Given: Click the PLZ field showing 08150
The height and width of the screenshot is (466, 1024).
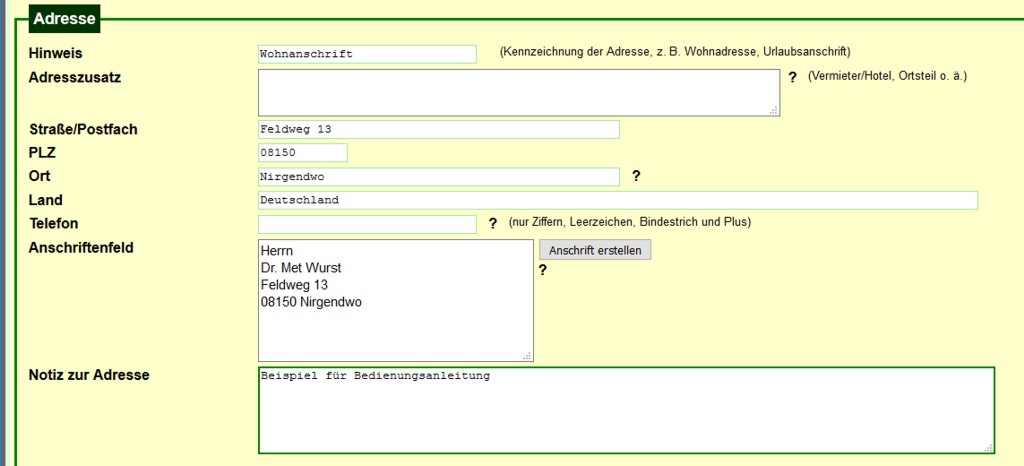Looking at the screenshot, I should (302, 152).
